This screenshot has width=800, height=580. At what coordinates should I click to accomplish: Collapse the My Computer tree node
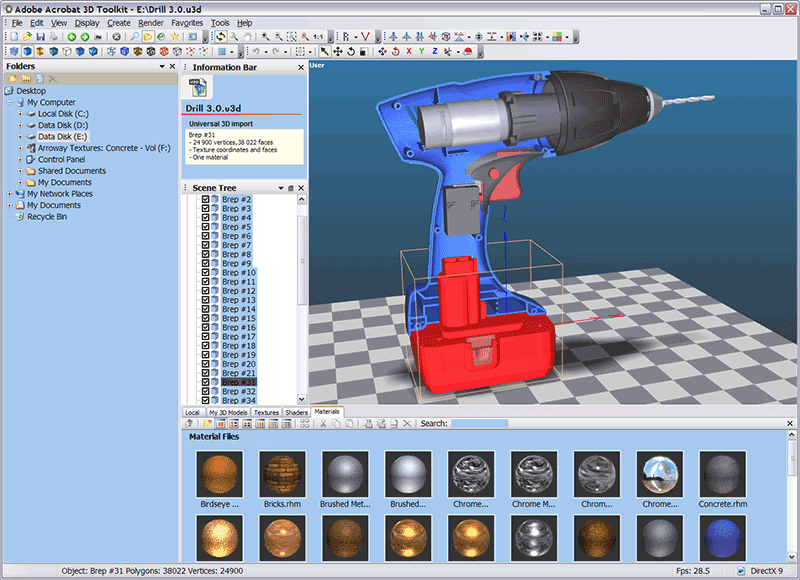point(10,102)
